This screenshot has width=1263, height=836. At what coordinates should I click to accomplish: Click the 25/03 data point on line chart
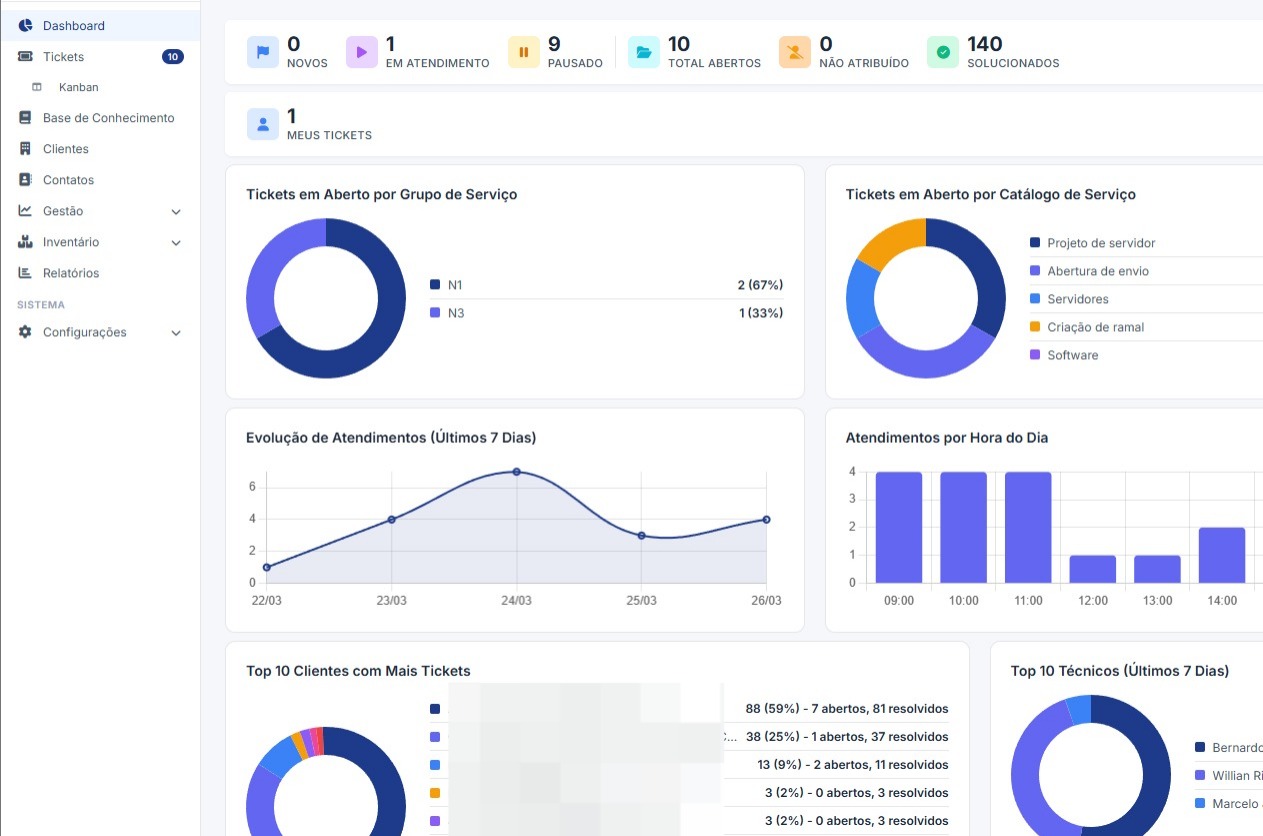[x=641, y=535]
